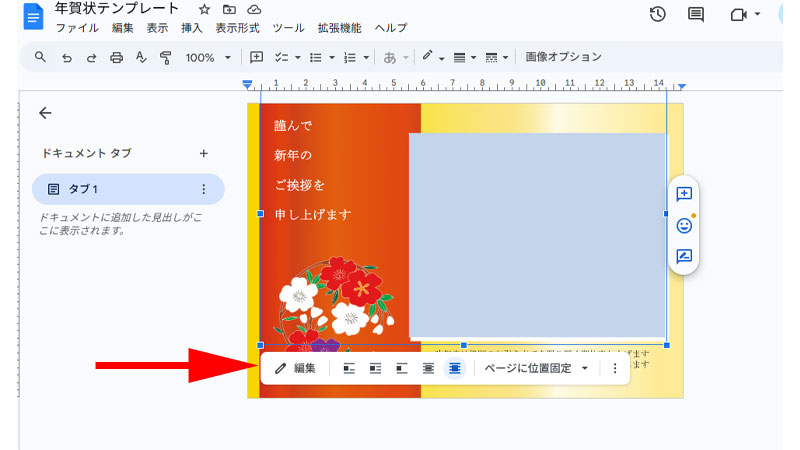Open image toolbar more options
The height and width of the screenshot is (450, 800).
click(x=615, y=368)
